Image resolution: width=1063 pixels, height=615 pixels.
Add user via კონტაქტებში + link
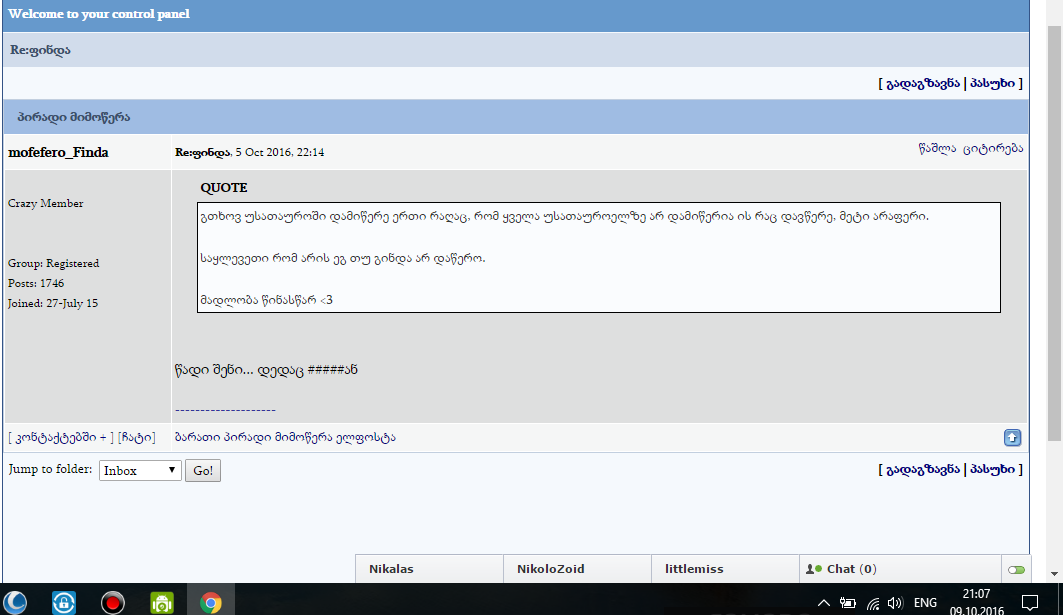point(61,437)
